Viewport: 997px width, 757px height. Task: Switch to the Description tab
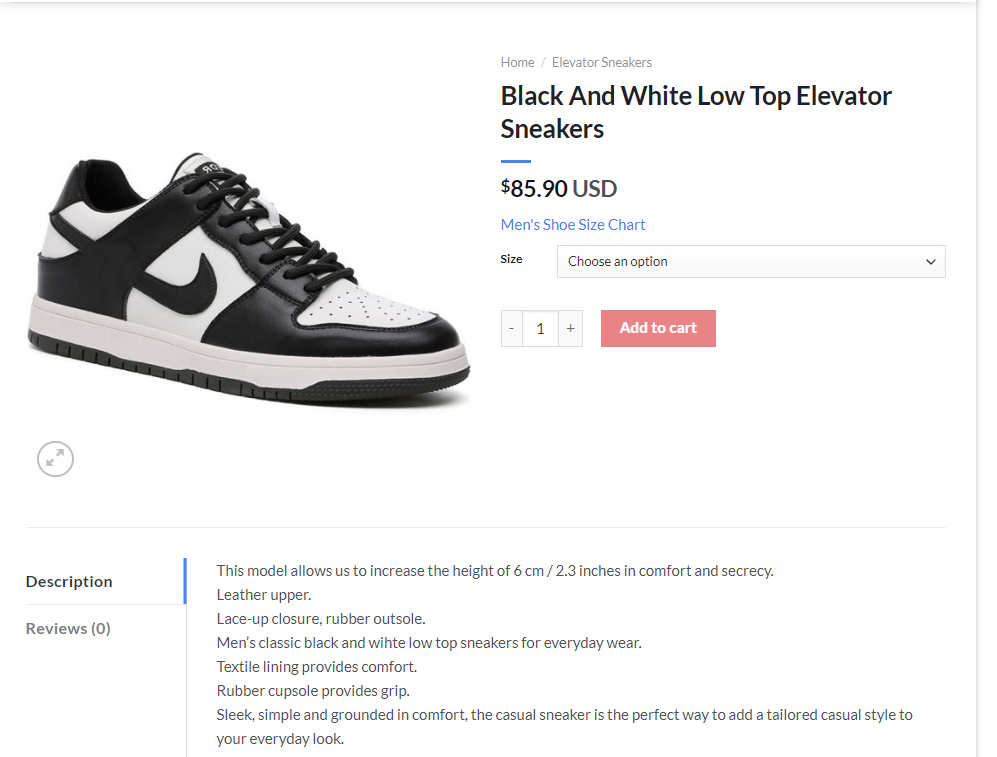(x=69, y=581)
